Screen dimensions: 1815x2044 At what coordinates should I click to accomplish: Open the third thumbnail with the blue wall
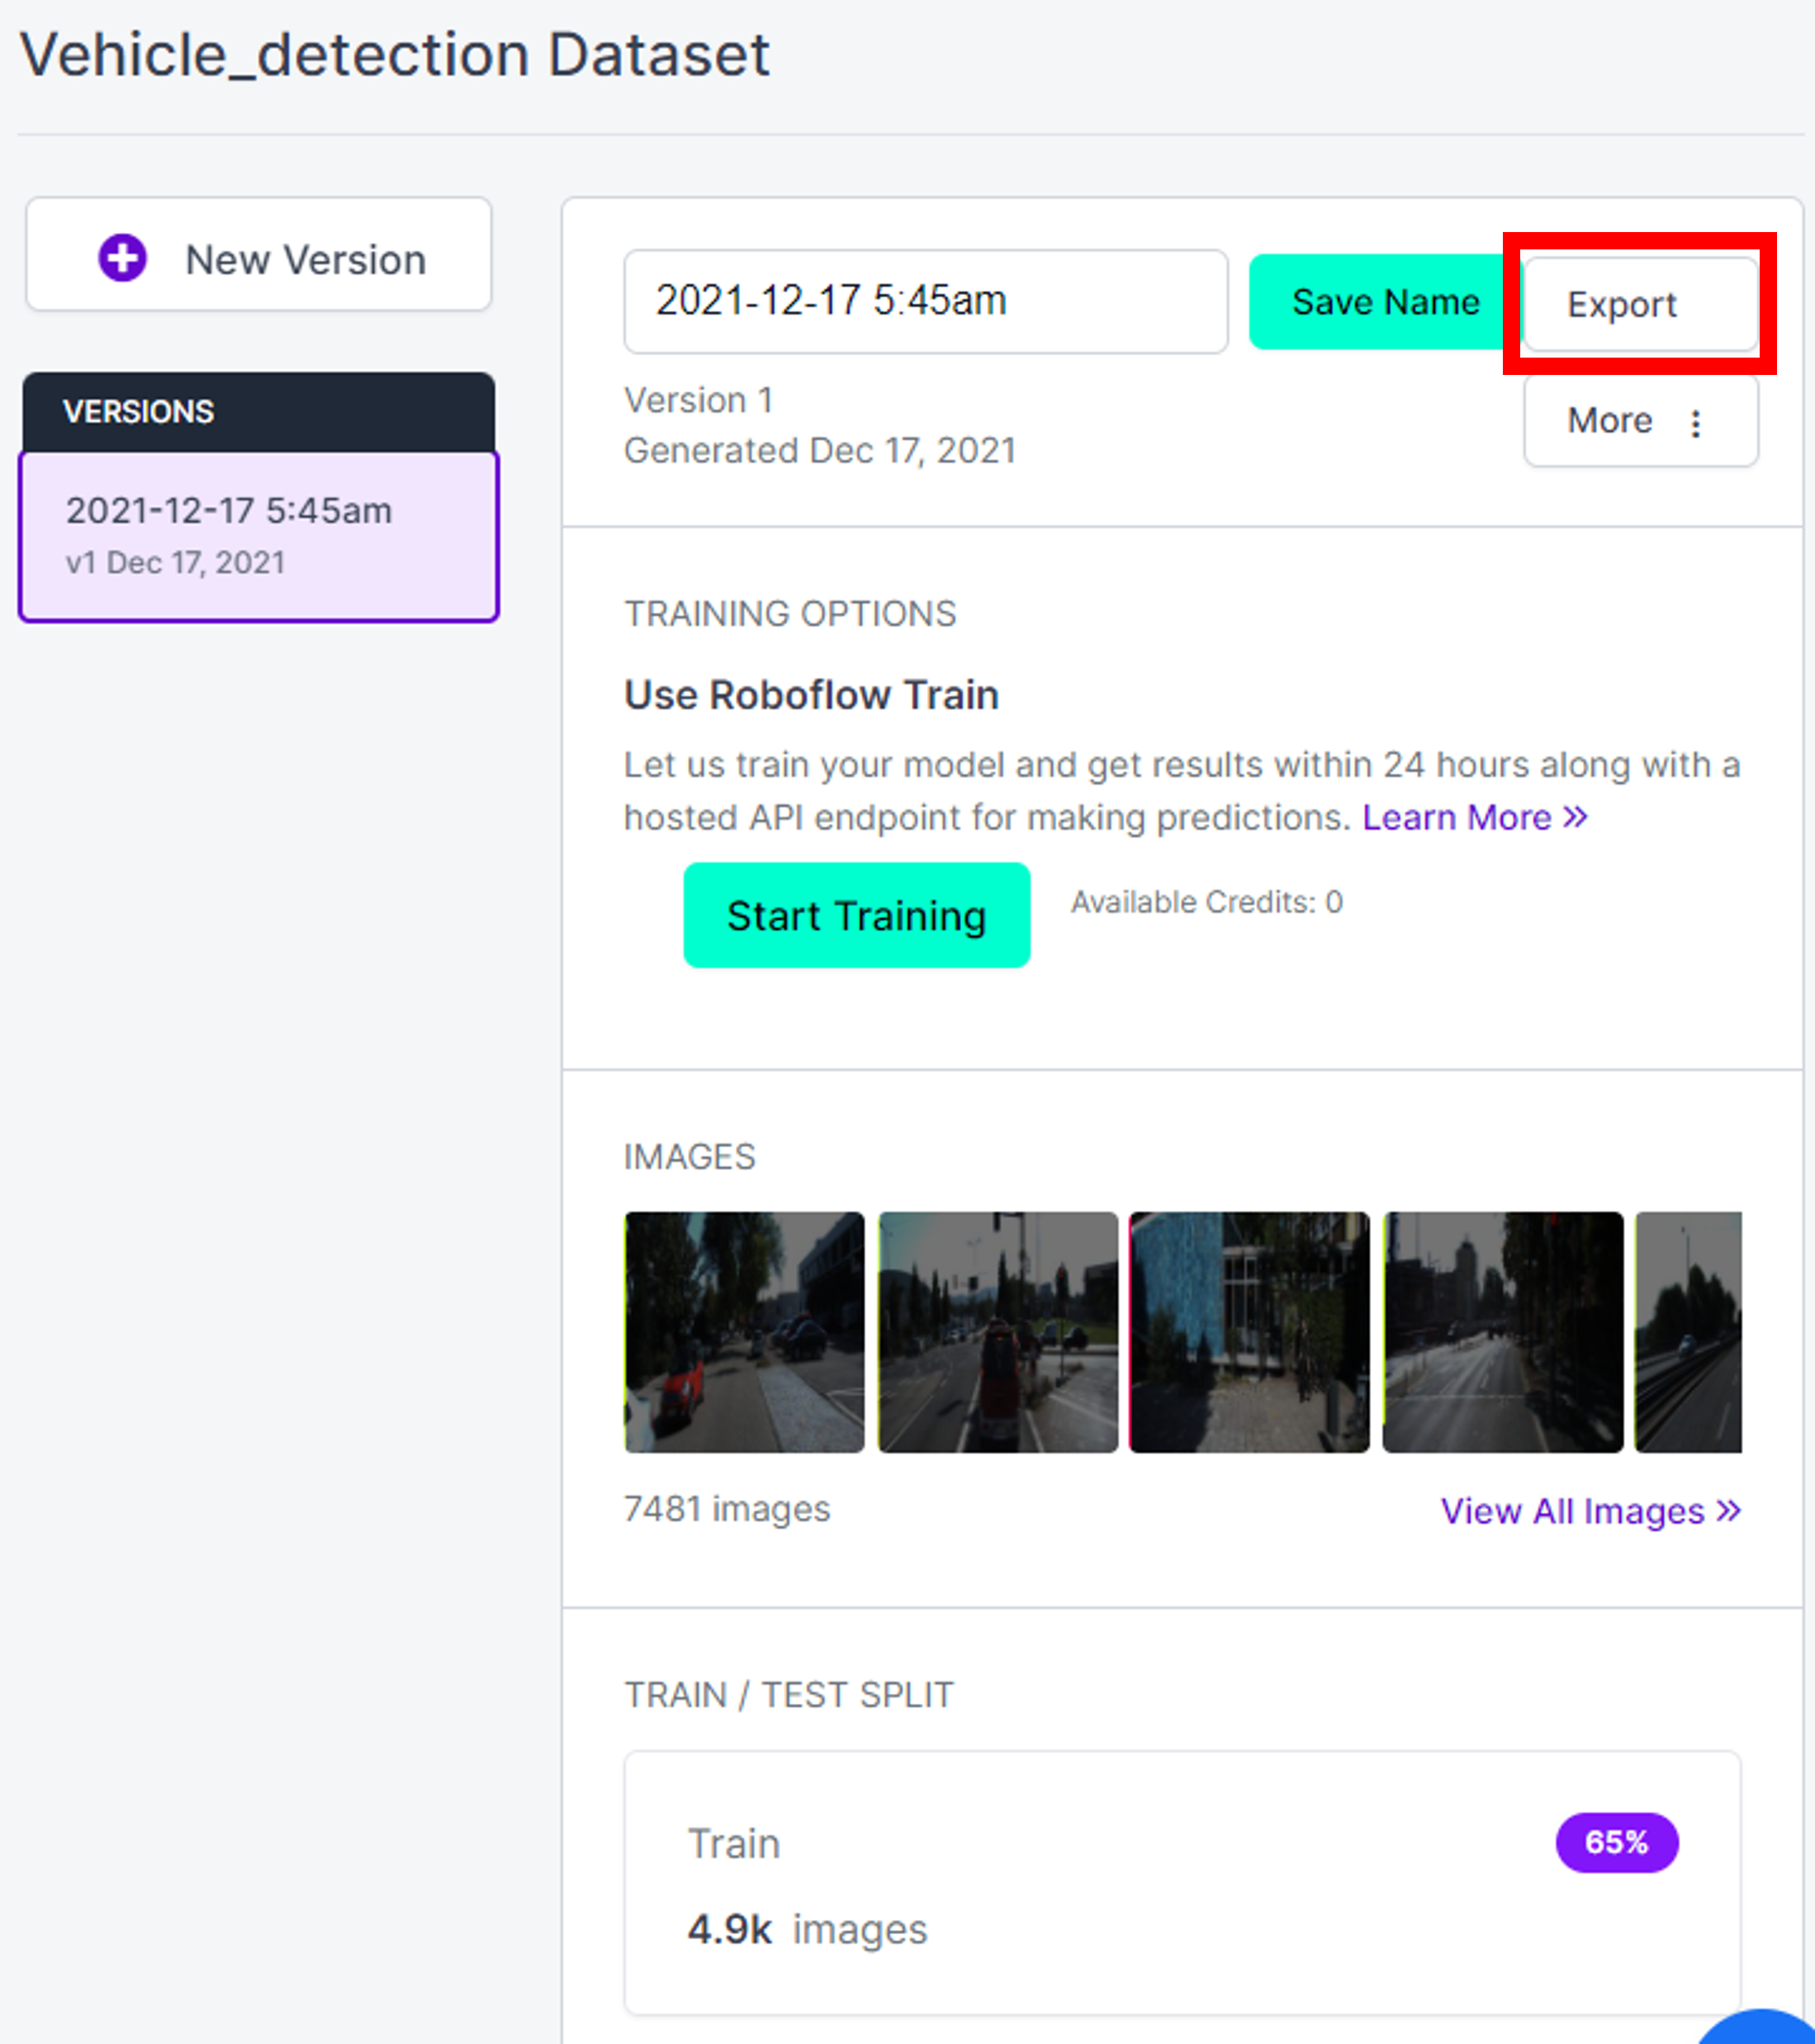(1250, 1332)
